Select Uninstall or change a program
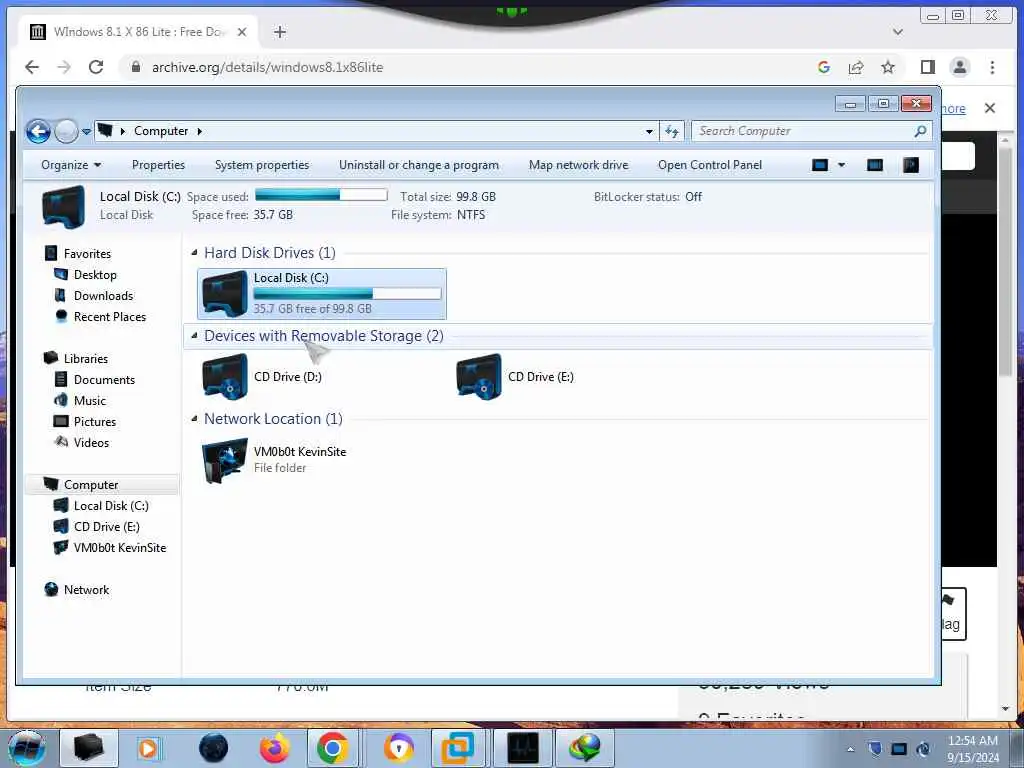 tap(419, 165)
